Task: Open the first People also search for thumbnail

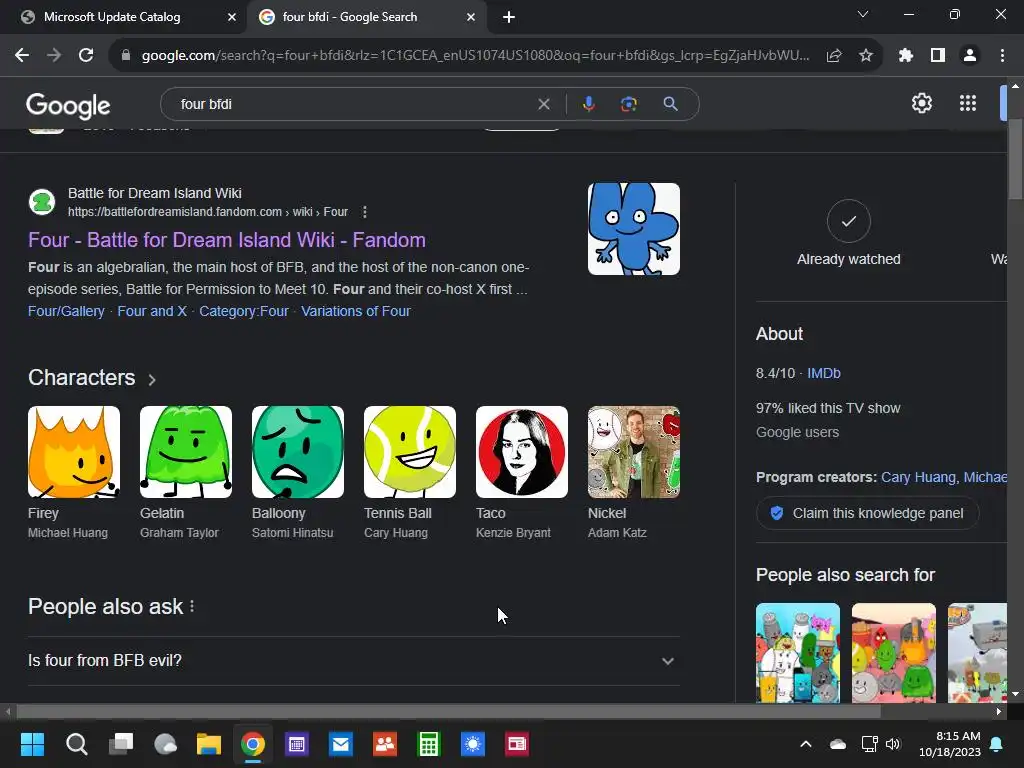Action: (x=797, y=652)
